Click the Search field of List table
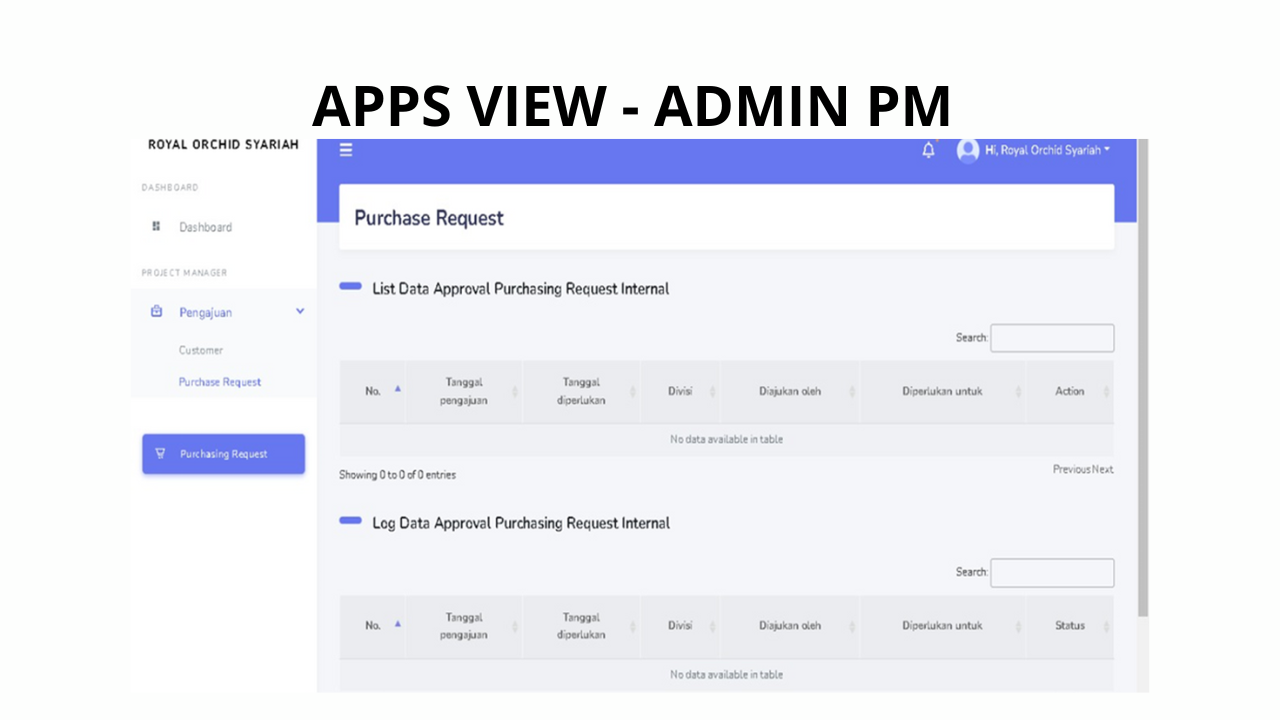This screenshot has height=720, width=1280. (1052, 338)
